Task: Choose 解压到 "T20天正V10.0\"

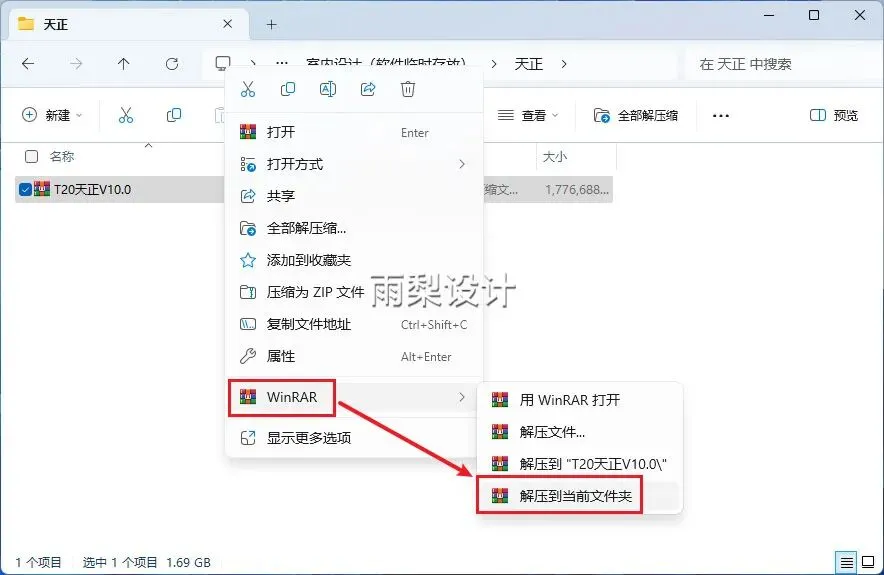Action: pos(580,464)
